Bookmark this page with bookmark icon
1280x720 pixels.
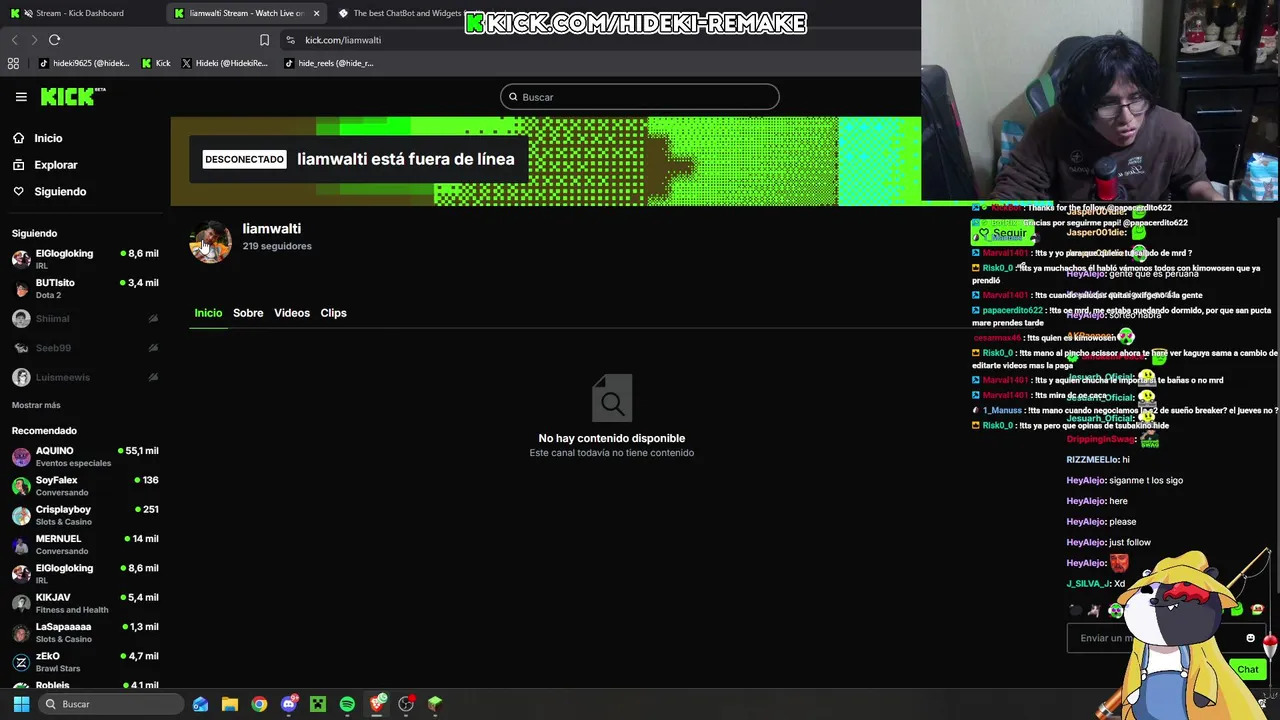[x=264, y=40]
